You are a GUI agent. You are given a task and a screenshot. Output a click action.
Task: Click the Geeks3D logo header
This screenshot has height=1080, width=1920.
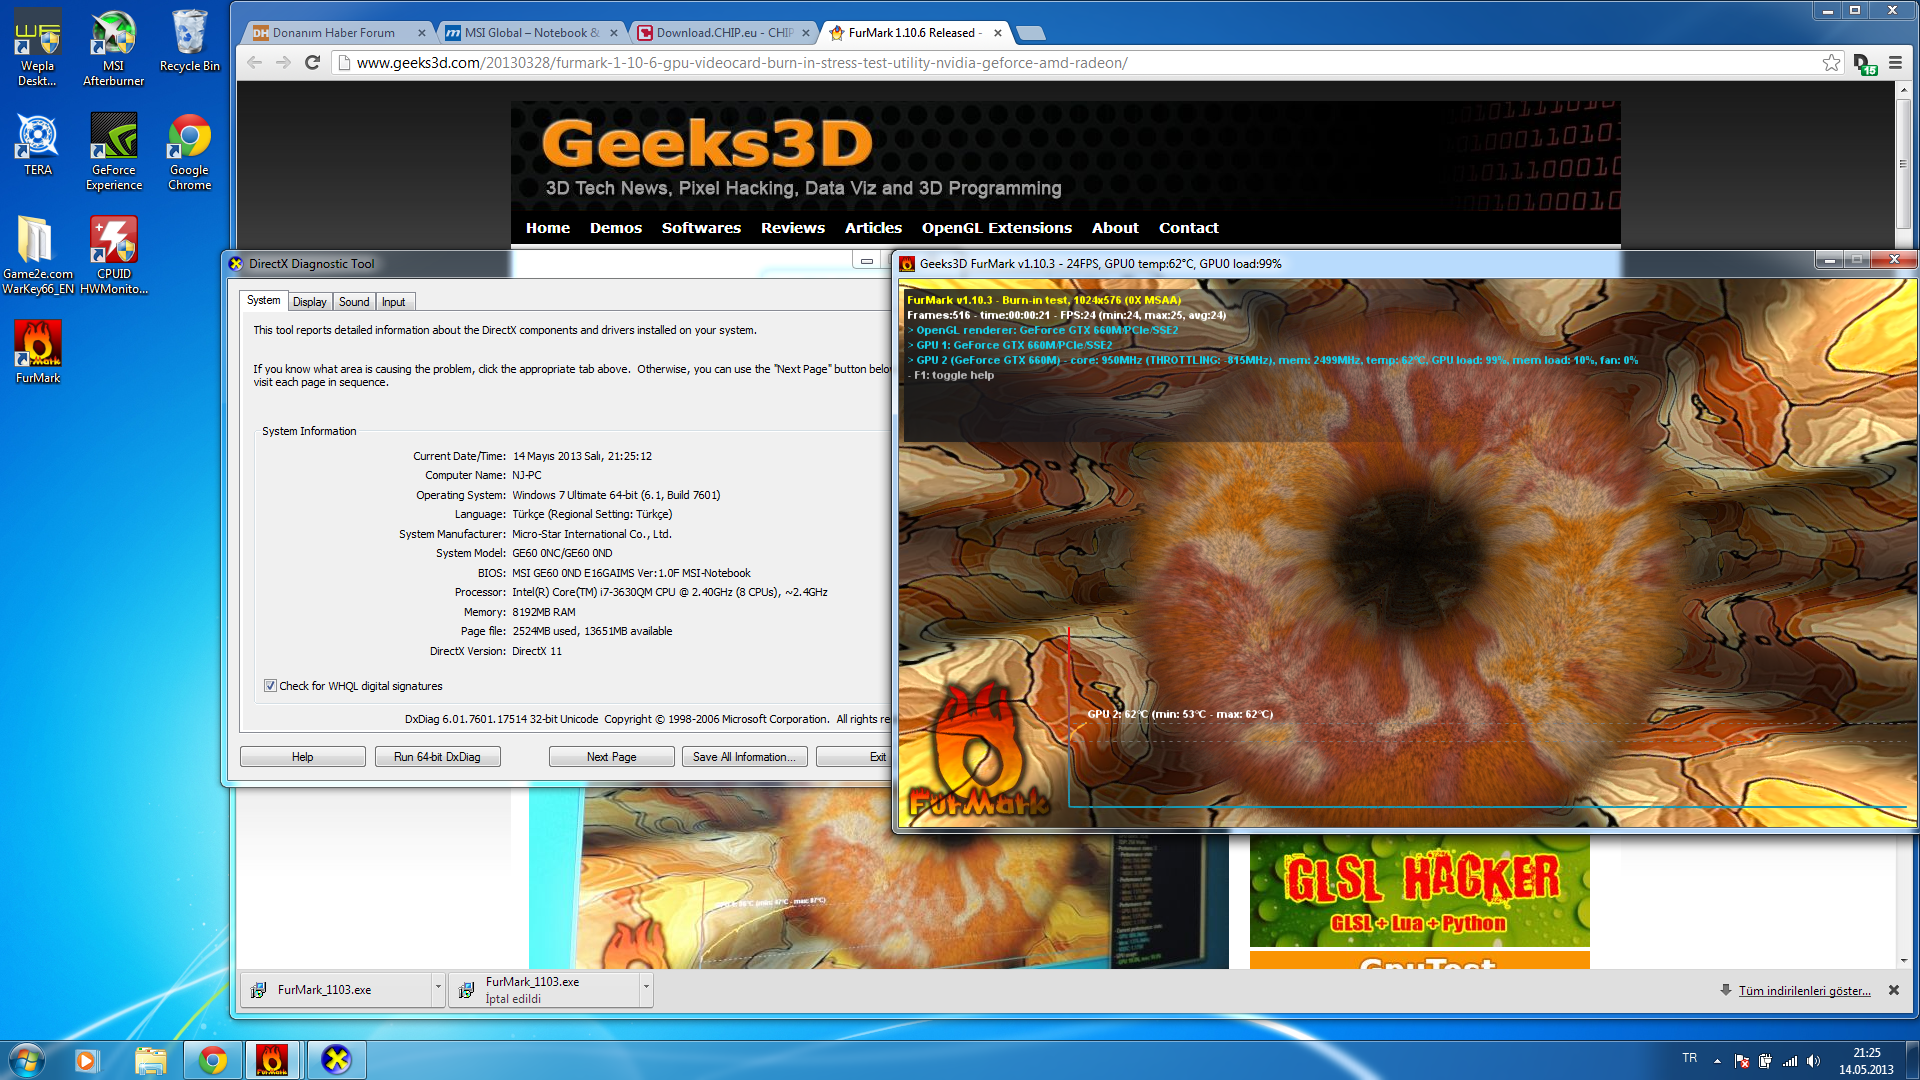point(707,144)
